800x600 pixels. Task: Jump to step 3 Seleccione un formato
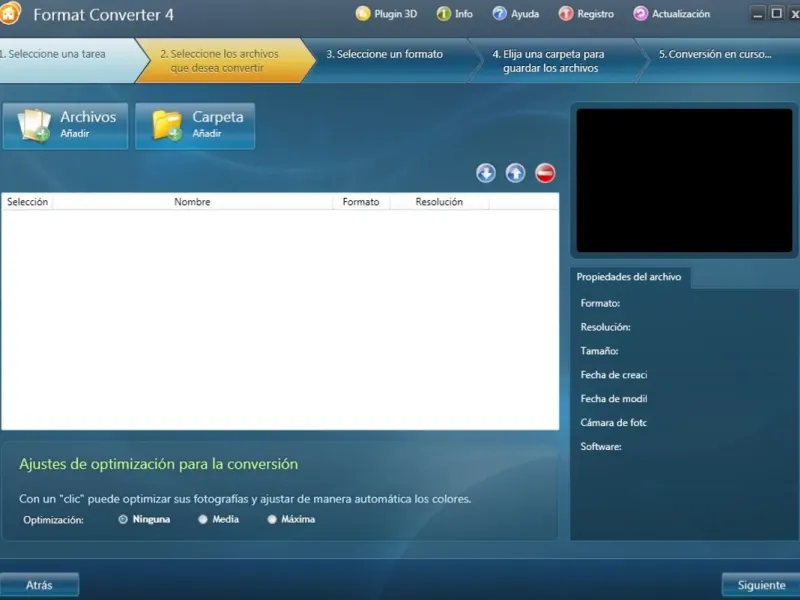[x=390, y=60]
